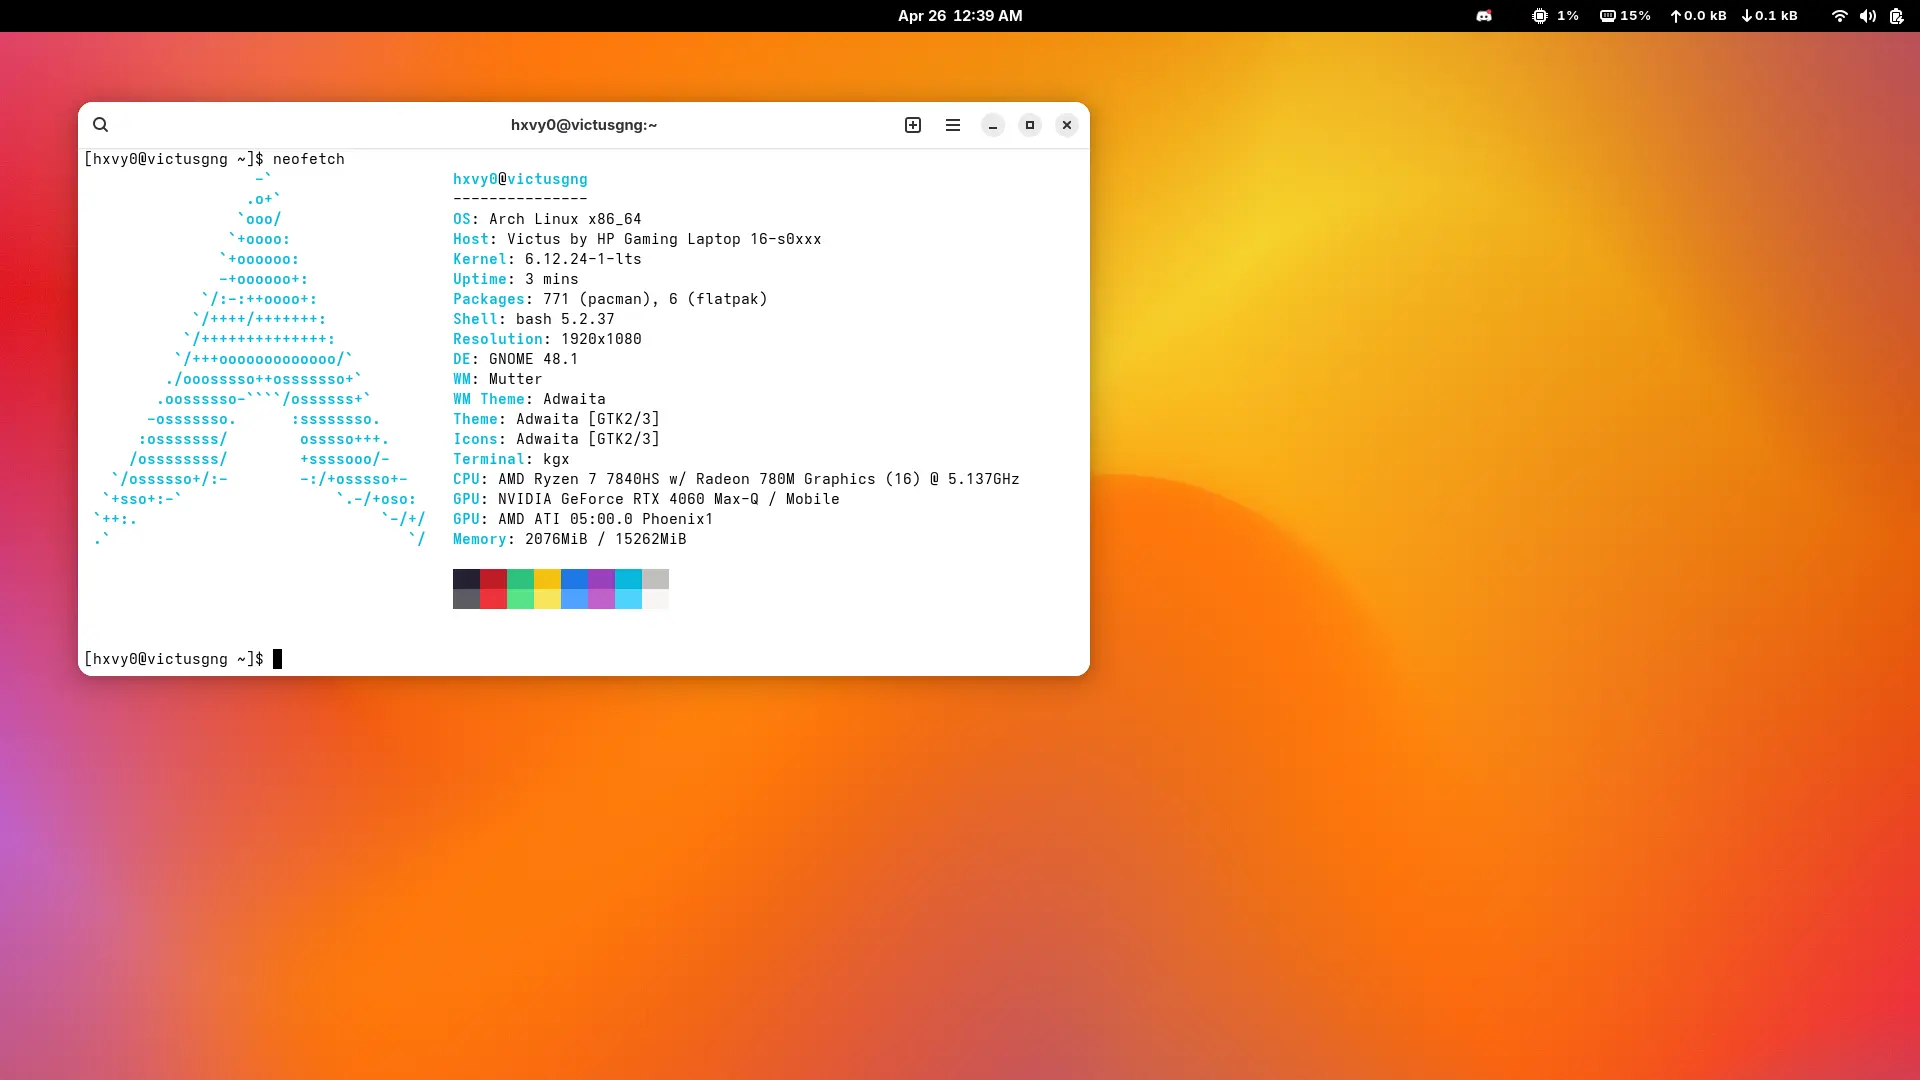Close the terminal window
1920x1080 pixels.
(1067, 125)
